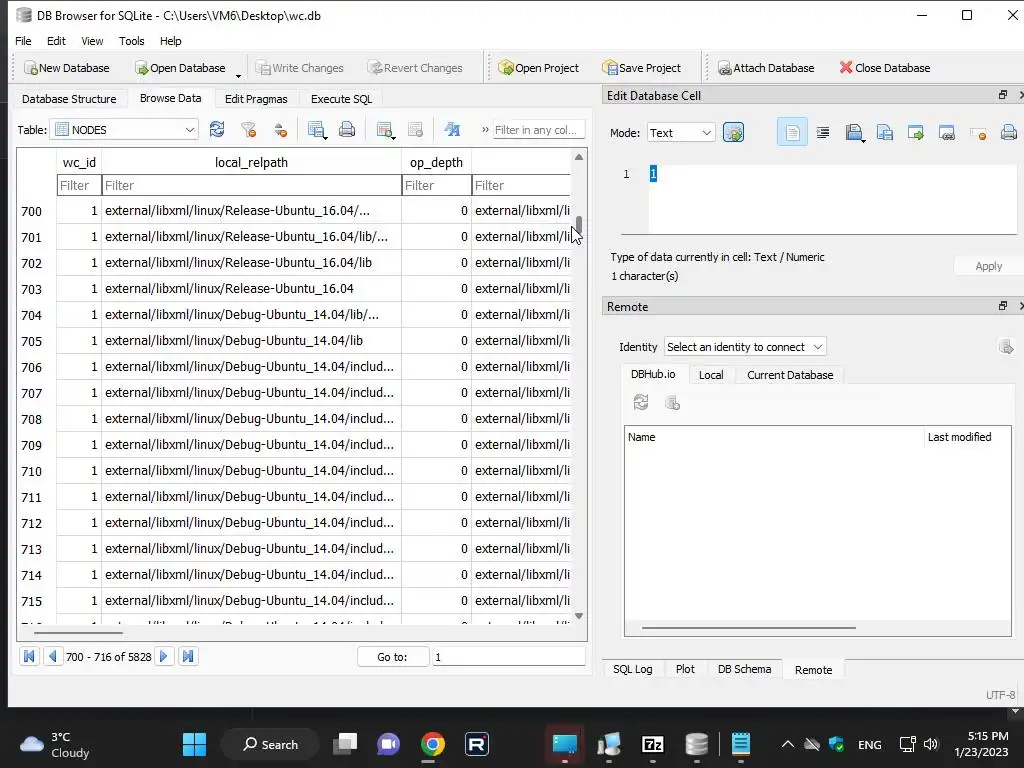Open the File menu
This screenshot has width=1024, height=768.
[x=23, y=40]
